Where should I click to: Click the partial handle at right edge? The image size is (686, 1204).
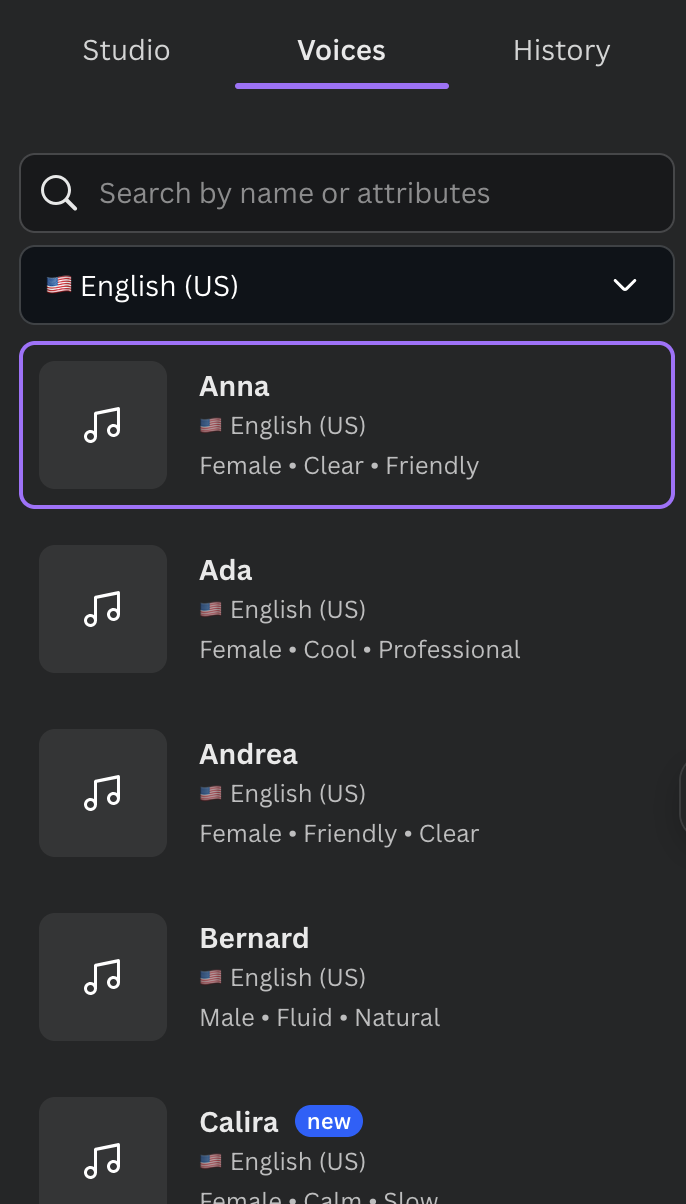(682, 796)
